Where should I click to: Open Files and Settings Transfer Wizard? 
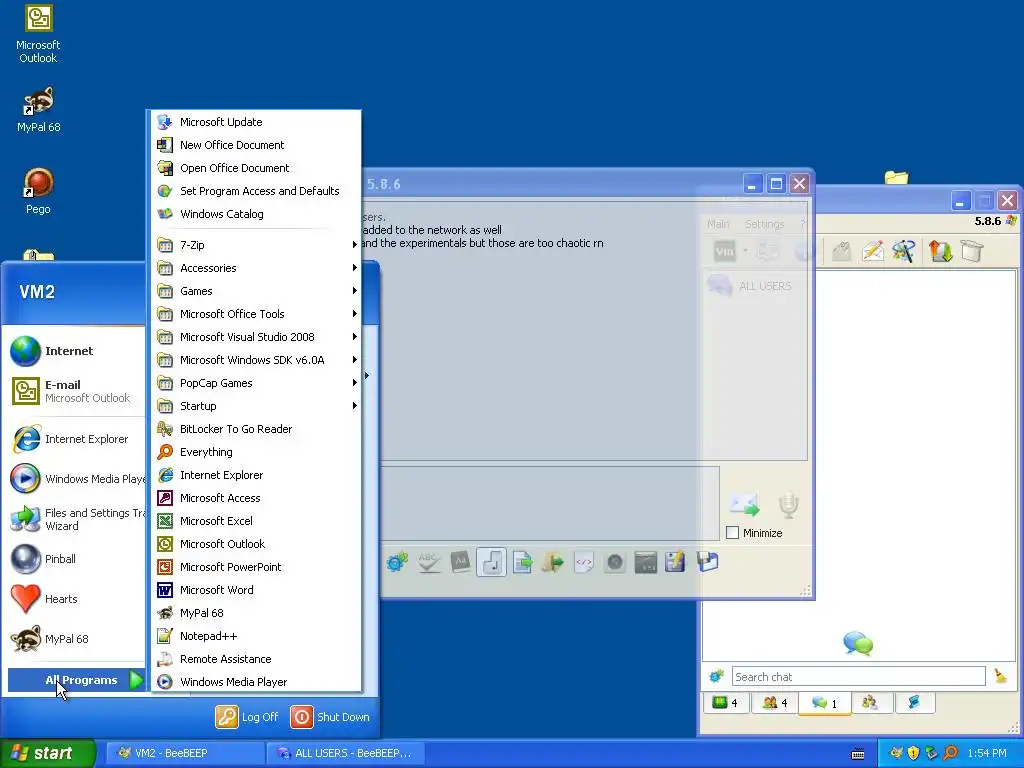(76, 519)
